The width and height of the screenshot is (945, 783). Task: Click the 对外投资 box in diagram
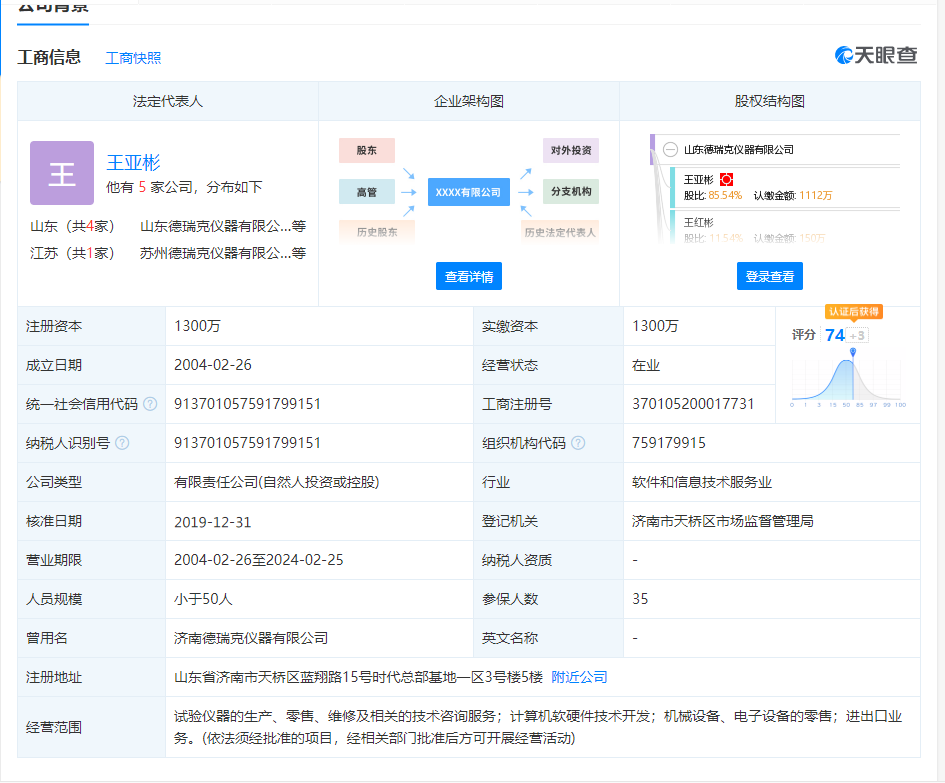click(x=571, y=151)
